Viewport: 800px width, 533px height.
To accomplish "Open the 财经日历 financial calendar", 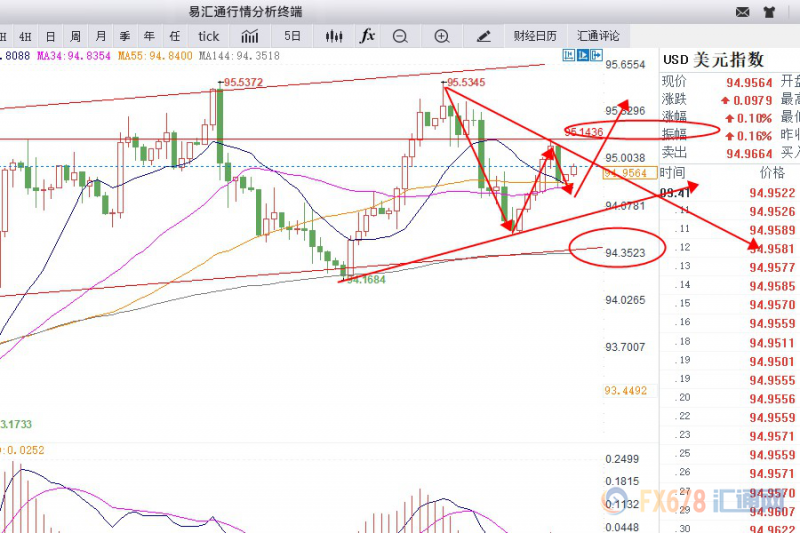I will coord(534,36).
